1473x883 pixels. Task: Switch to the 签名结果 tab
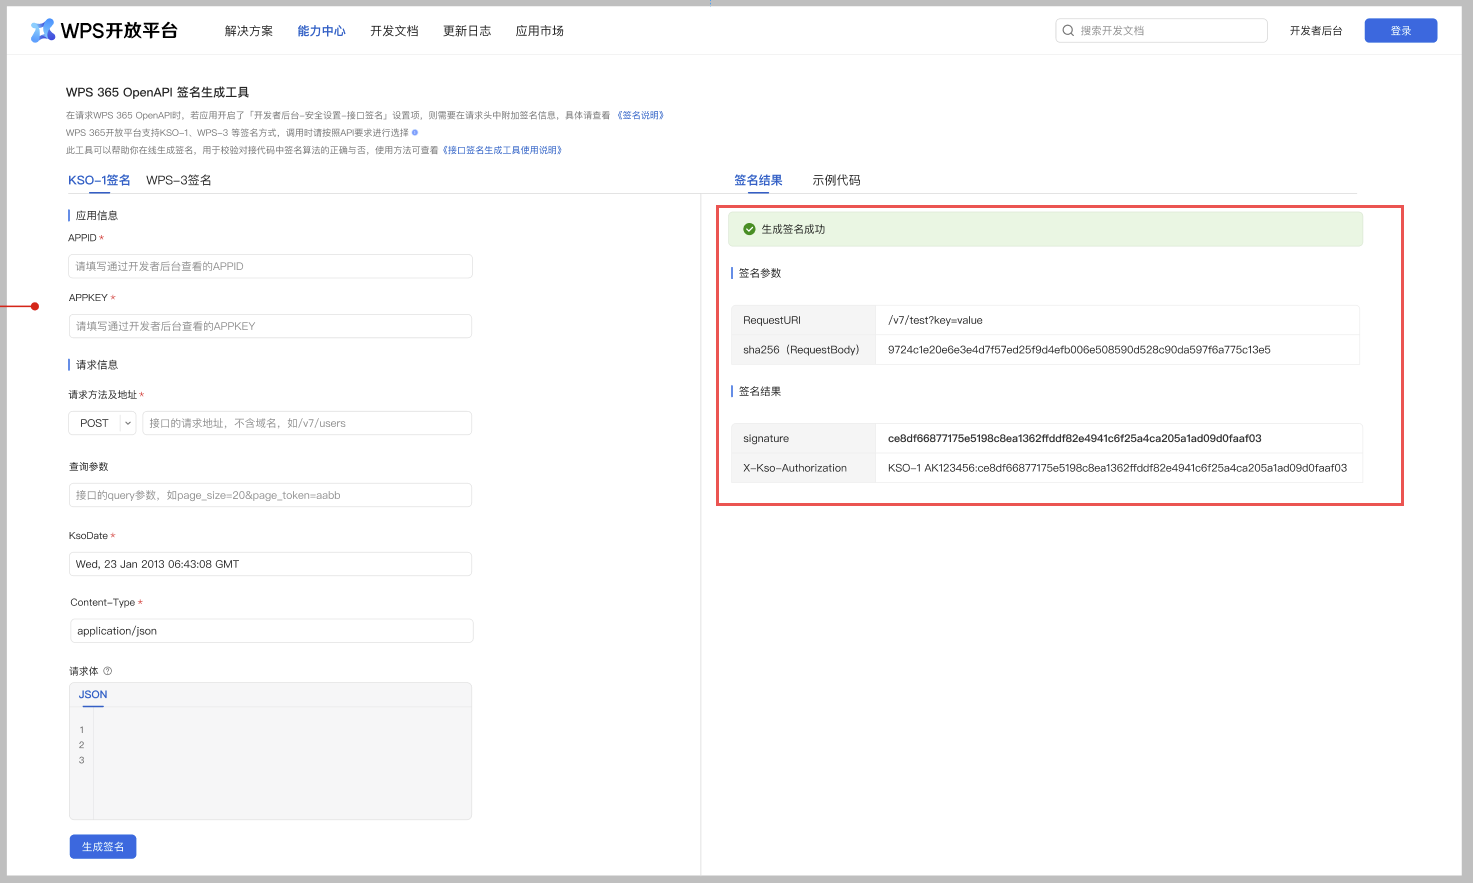(758, 180)
